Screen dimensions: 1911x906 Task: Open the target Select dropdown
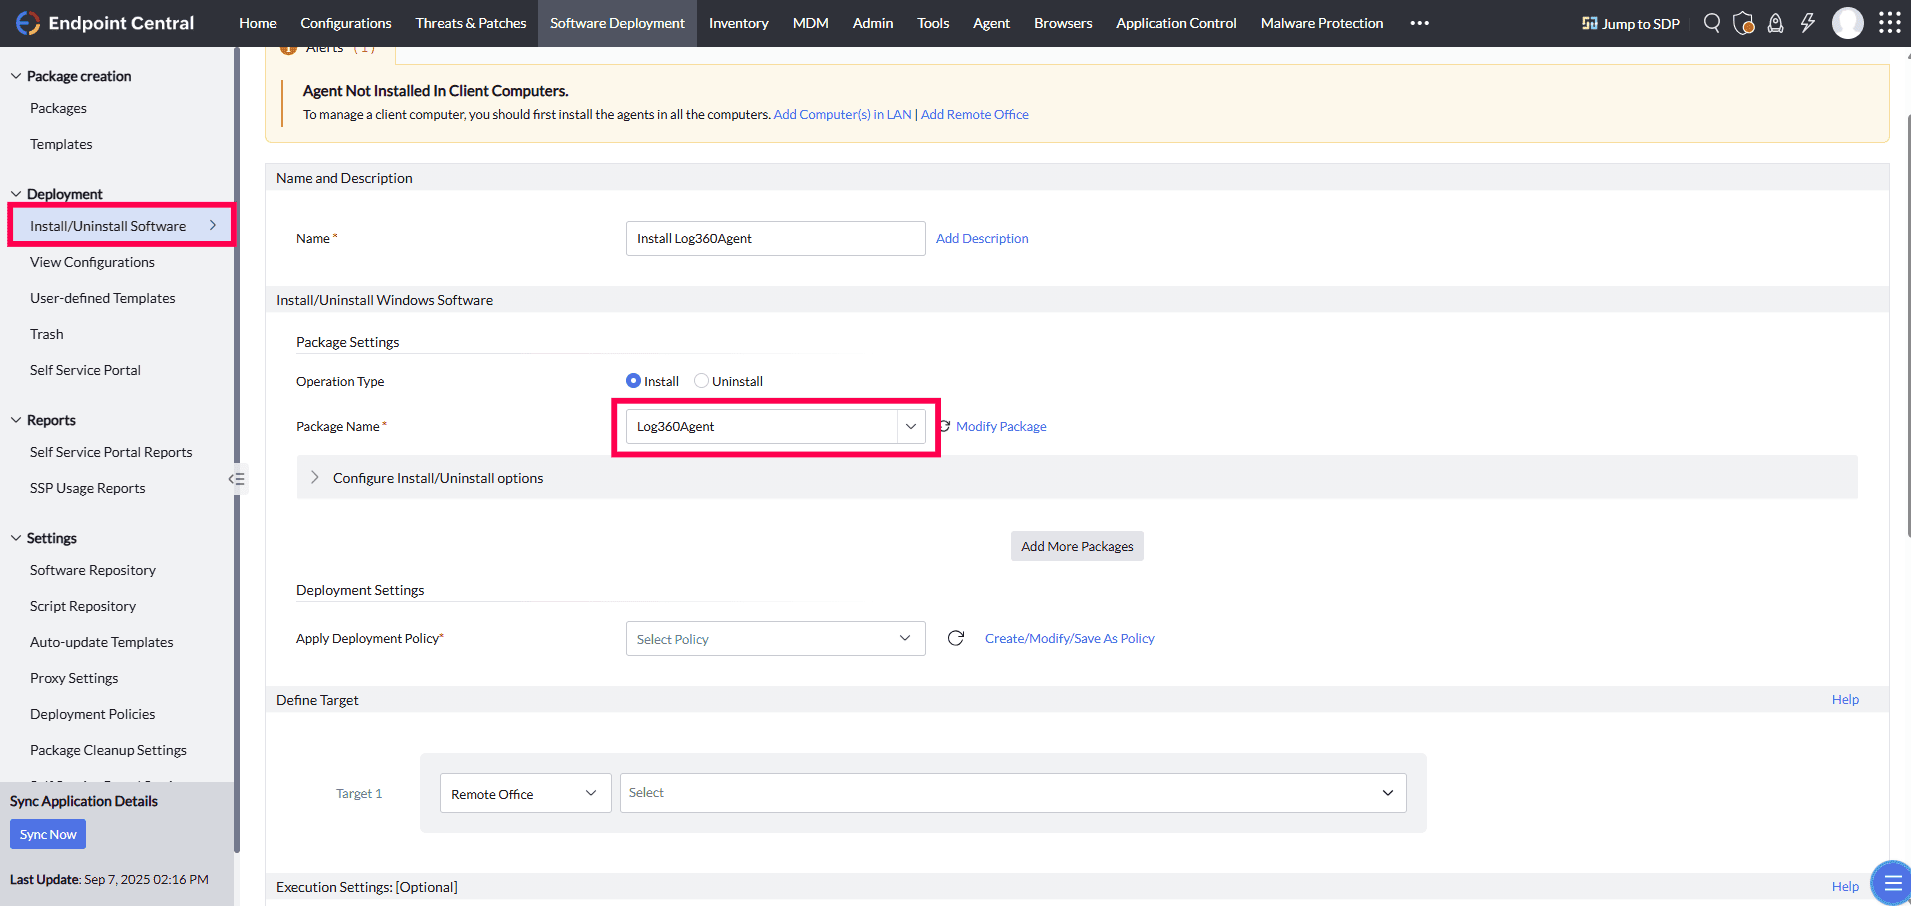click(1013, 793)
